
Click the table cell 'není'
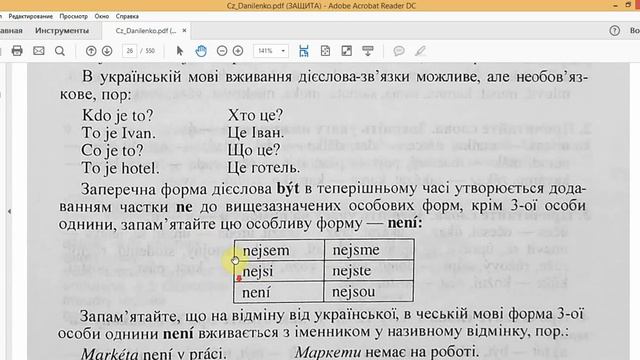279,292
